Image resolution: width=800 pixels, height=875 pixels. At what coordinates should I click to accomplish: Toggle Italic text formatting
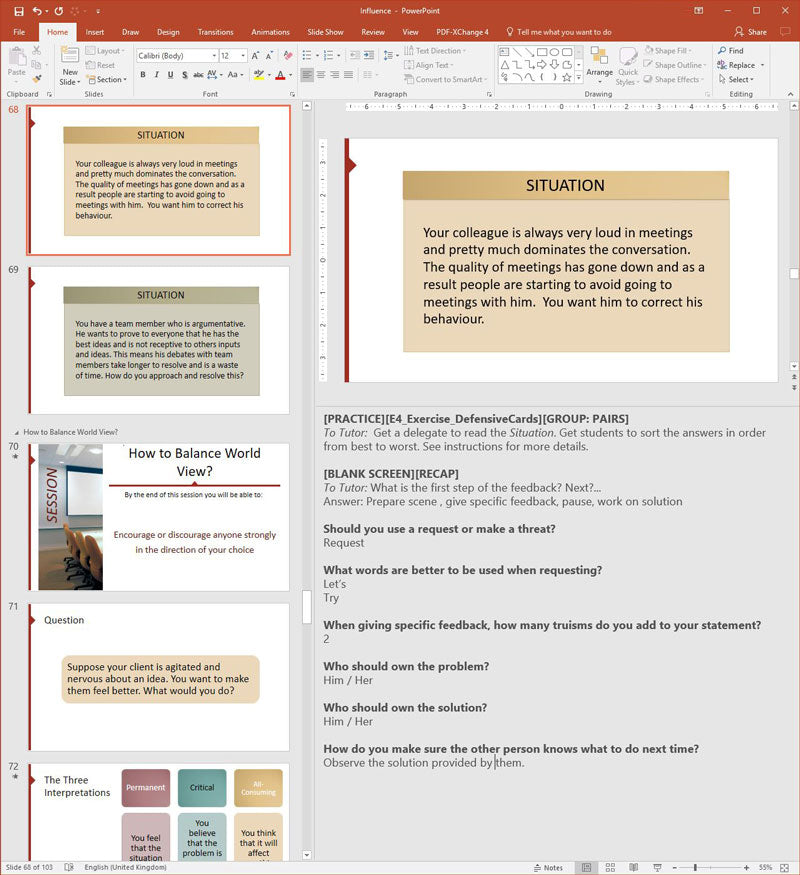pos(157,75)
